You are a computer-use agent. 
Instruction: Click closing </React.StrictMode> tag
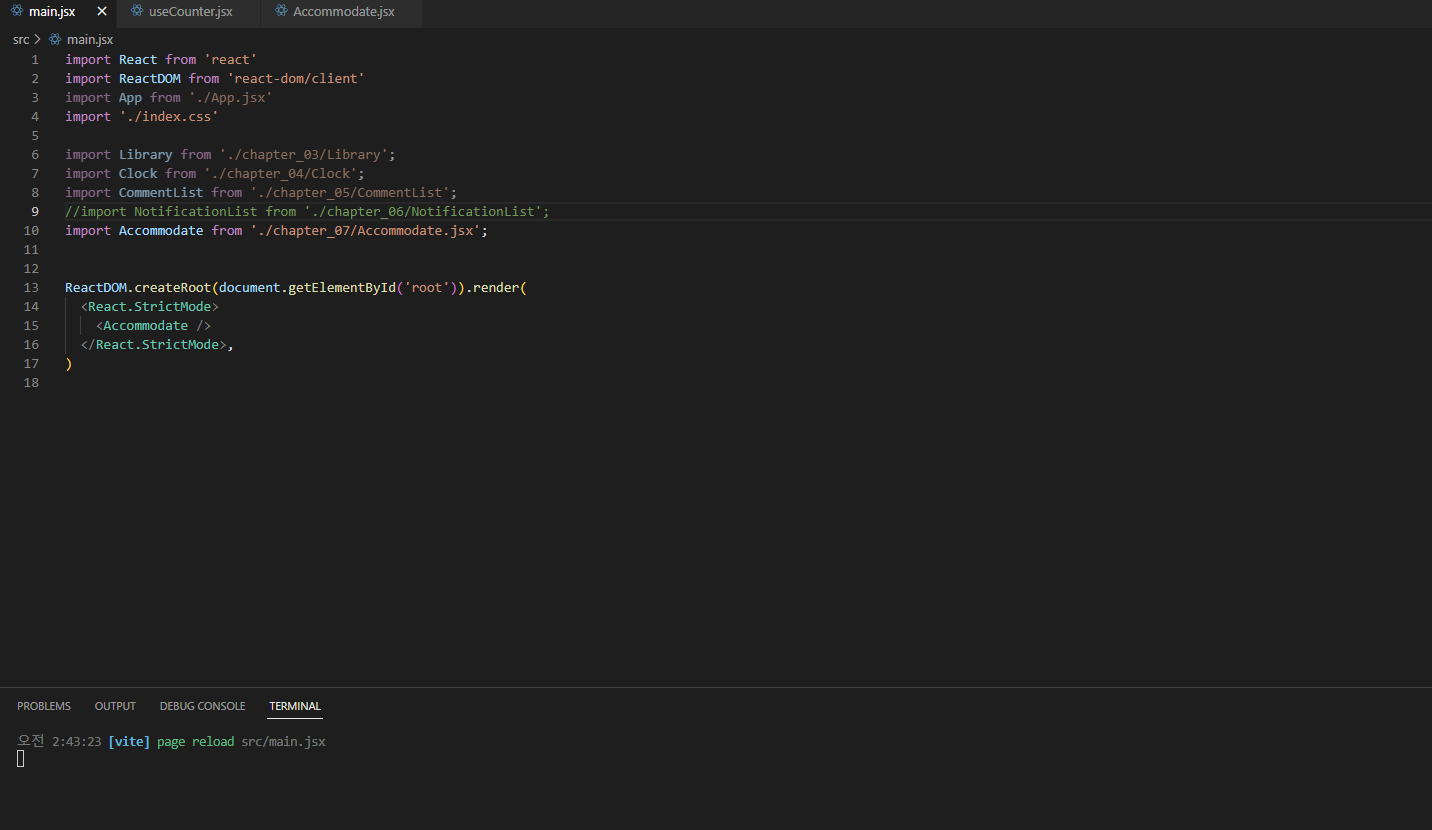pos(154,345)
